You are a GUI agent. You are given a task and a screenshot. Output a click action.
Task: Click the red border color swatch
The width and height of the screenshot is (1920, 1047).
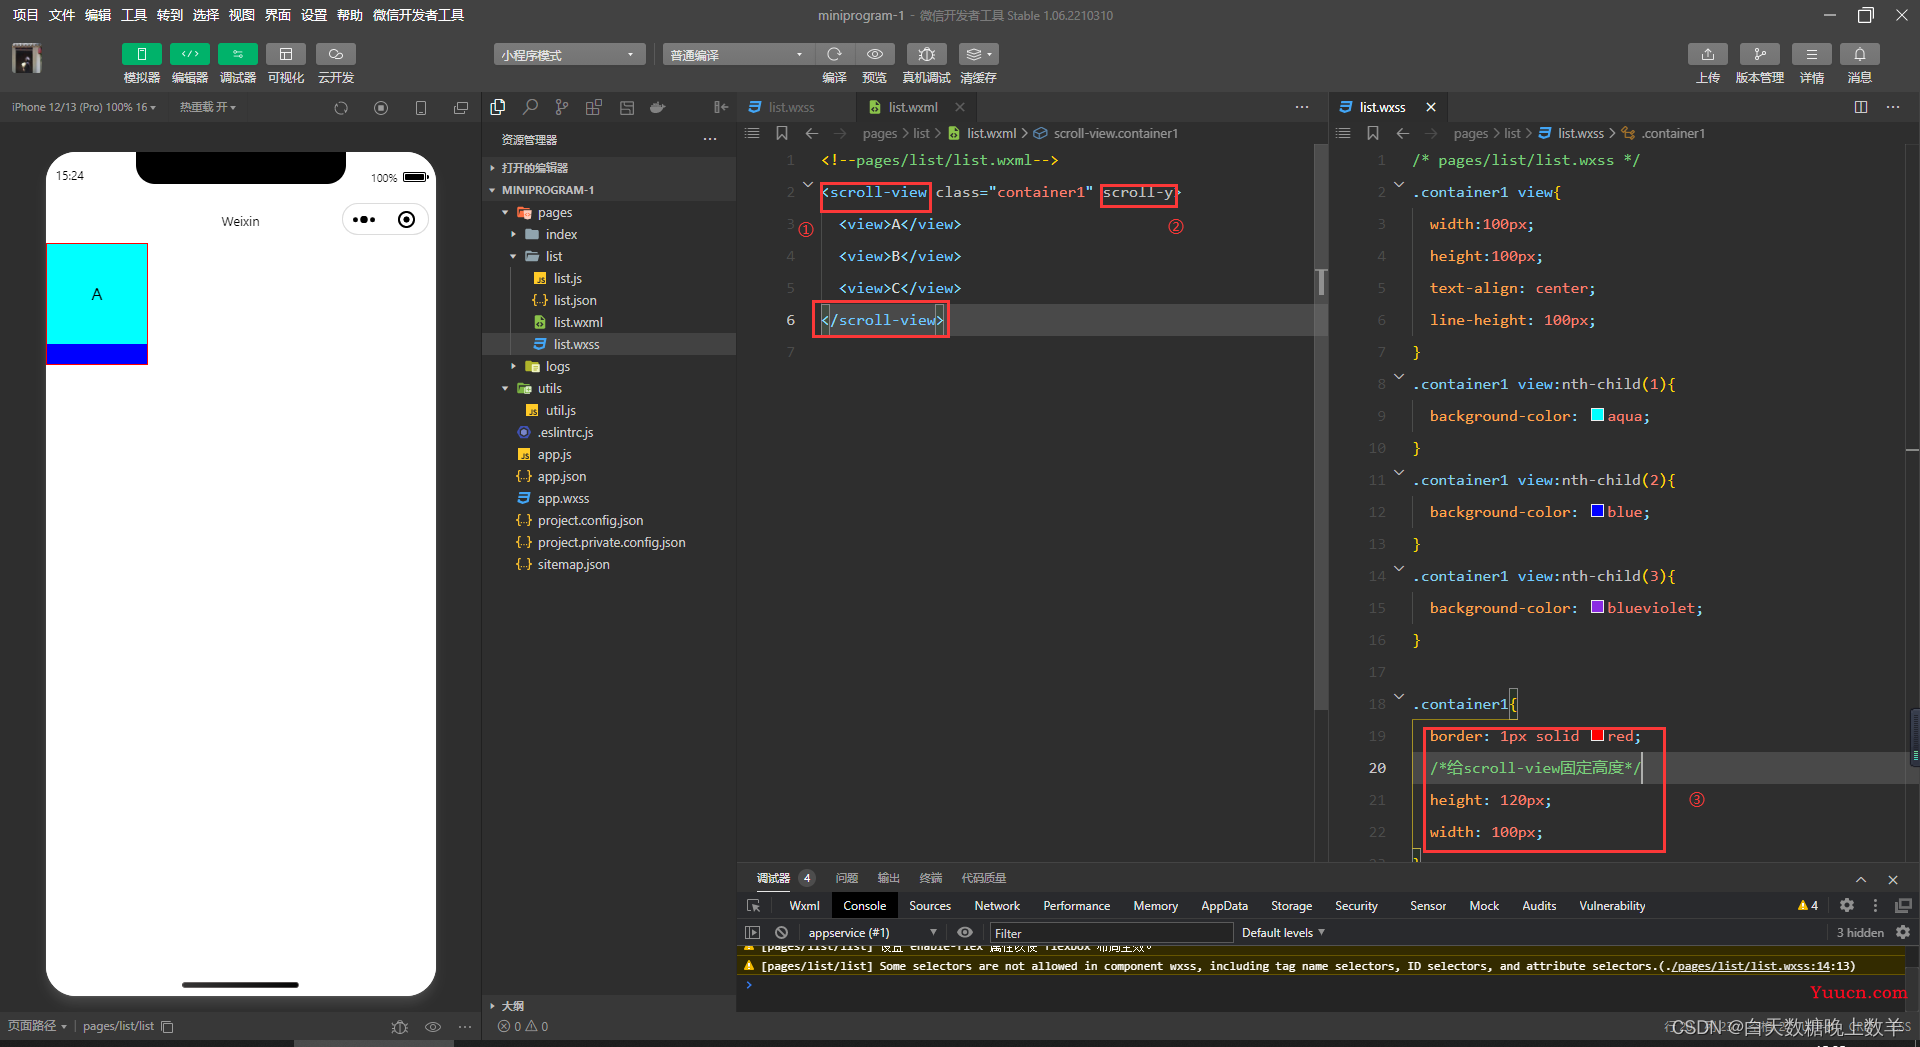point(1597,735)
